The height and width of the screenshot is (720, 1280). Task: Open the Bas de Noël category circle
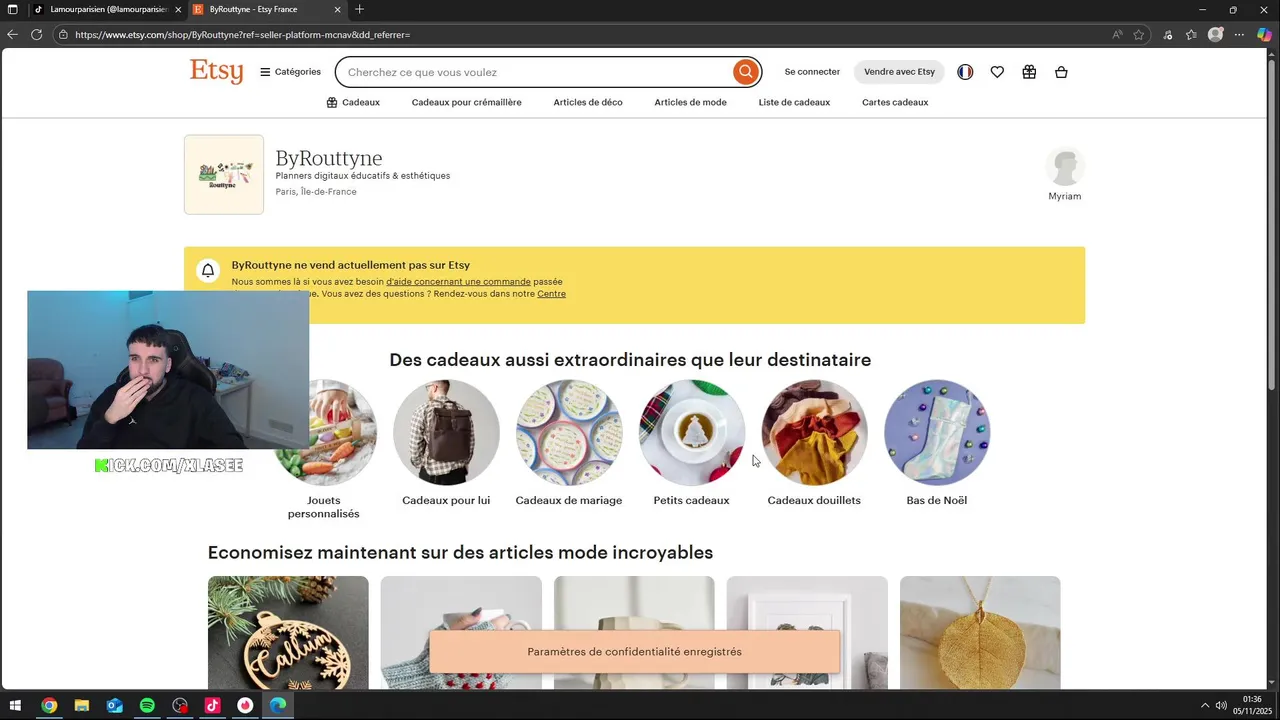pos(937,433)
